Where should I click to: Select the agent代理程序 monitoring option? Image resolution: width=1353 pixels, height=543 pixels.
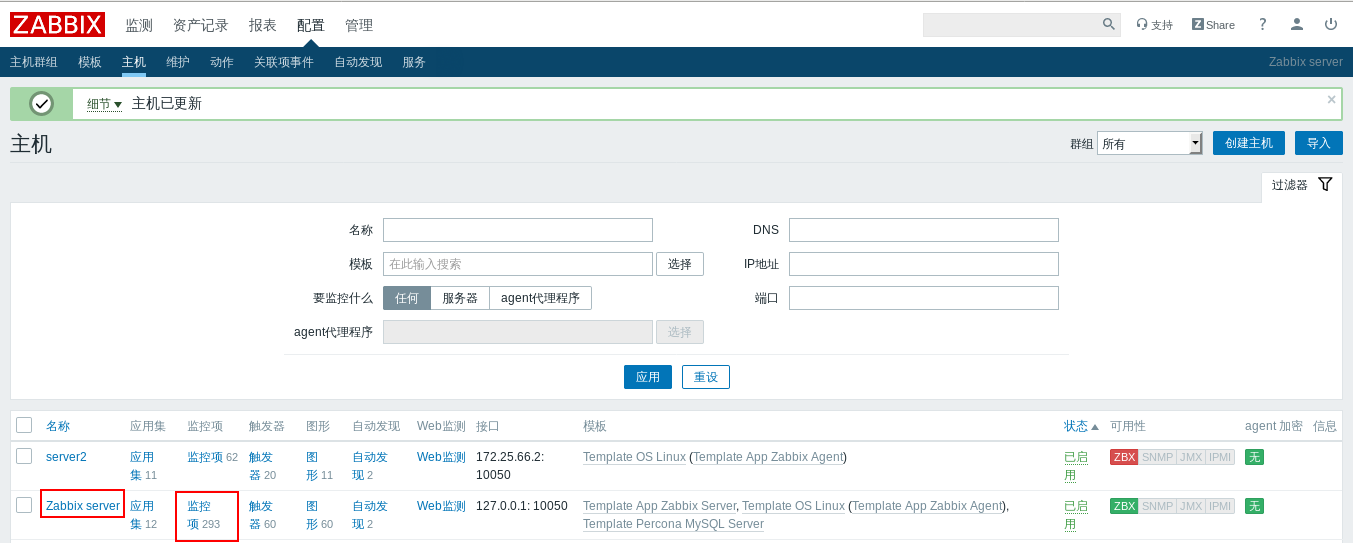point(540,298)
